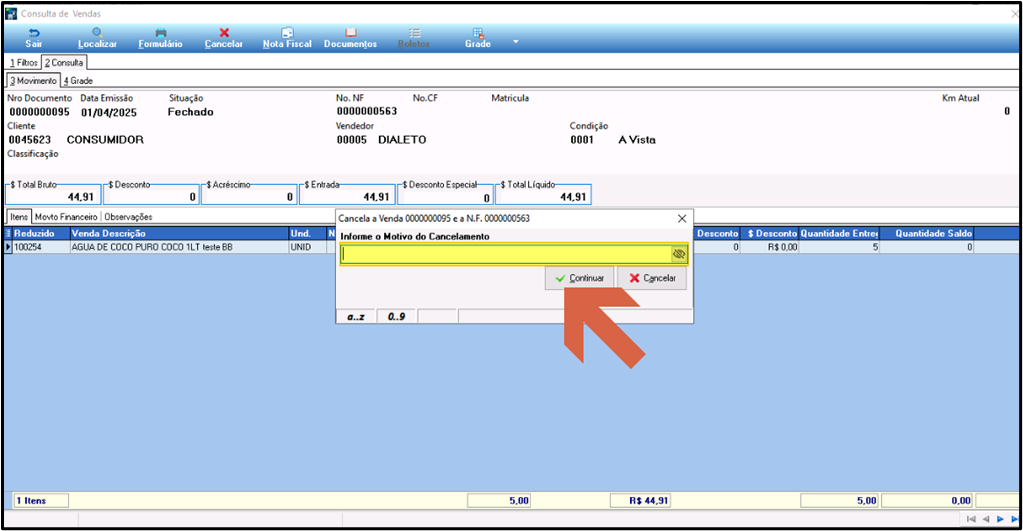Click the R$ 0,00 discount cell
Image resolution: width=1023 pixels, height=531 pixels.
click(770, 247)
